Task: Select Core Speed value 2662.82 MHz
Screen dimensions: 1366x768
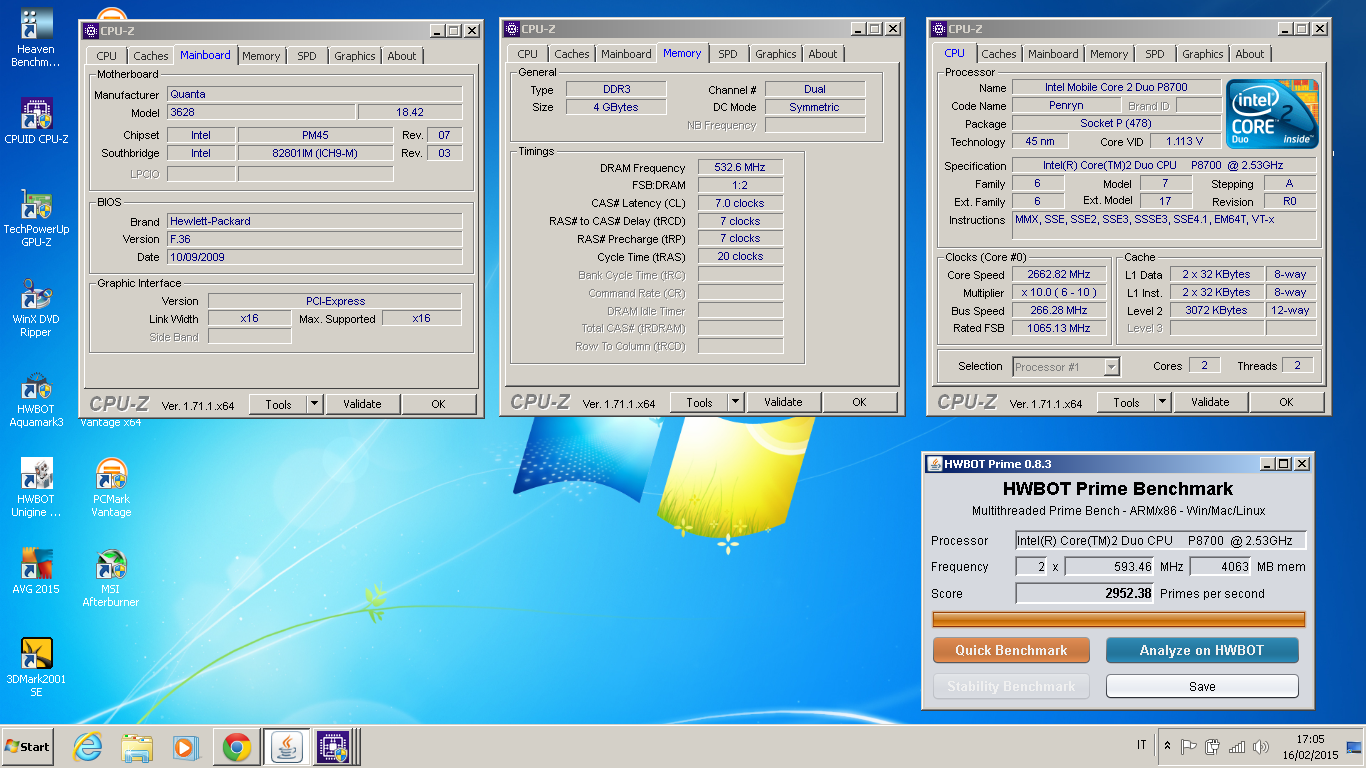Action: tap(1059, 274)
